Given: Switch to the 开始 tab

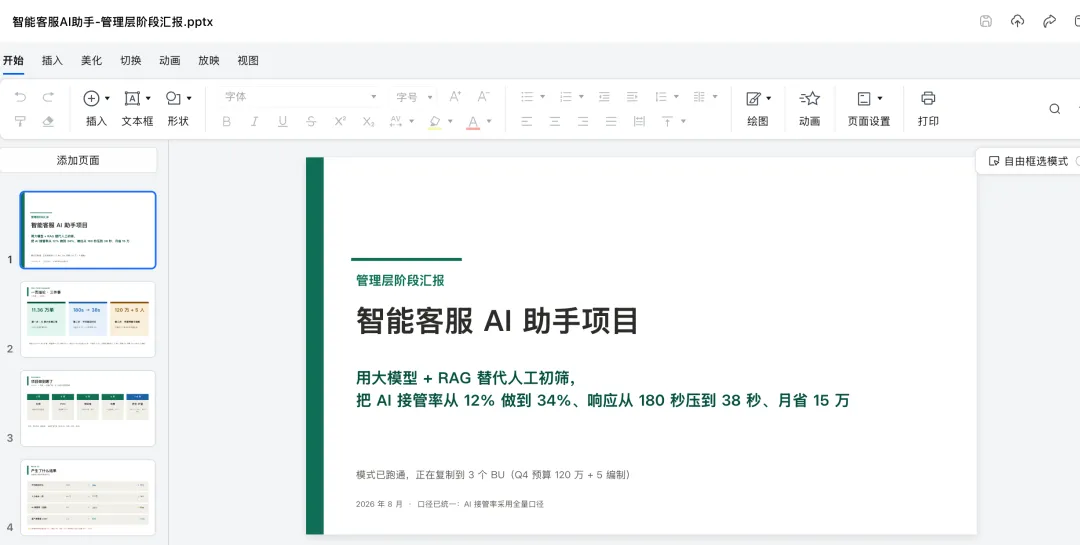Looking at the screenshot, I should pos(13,61).
